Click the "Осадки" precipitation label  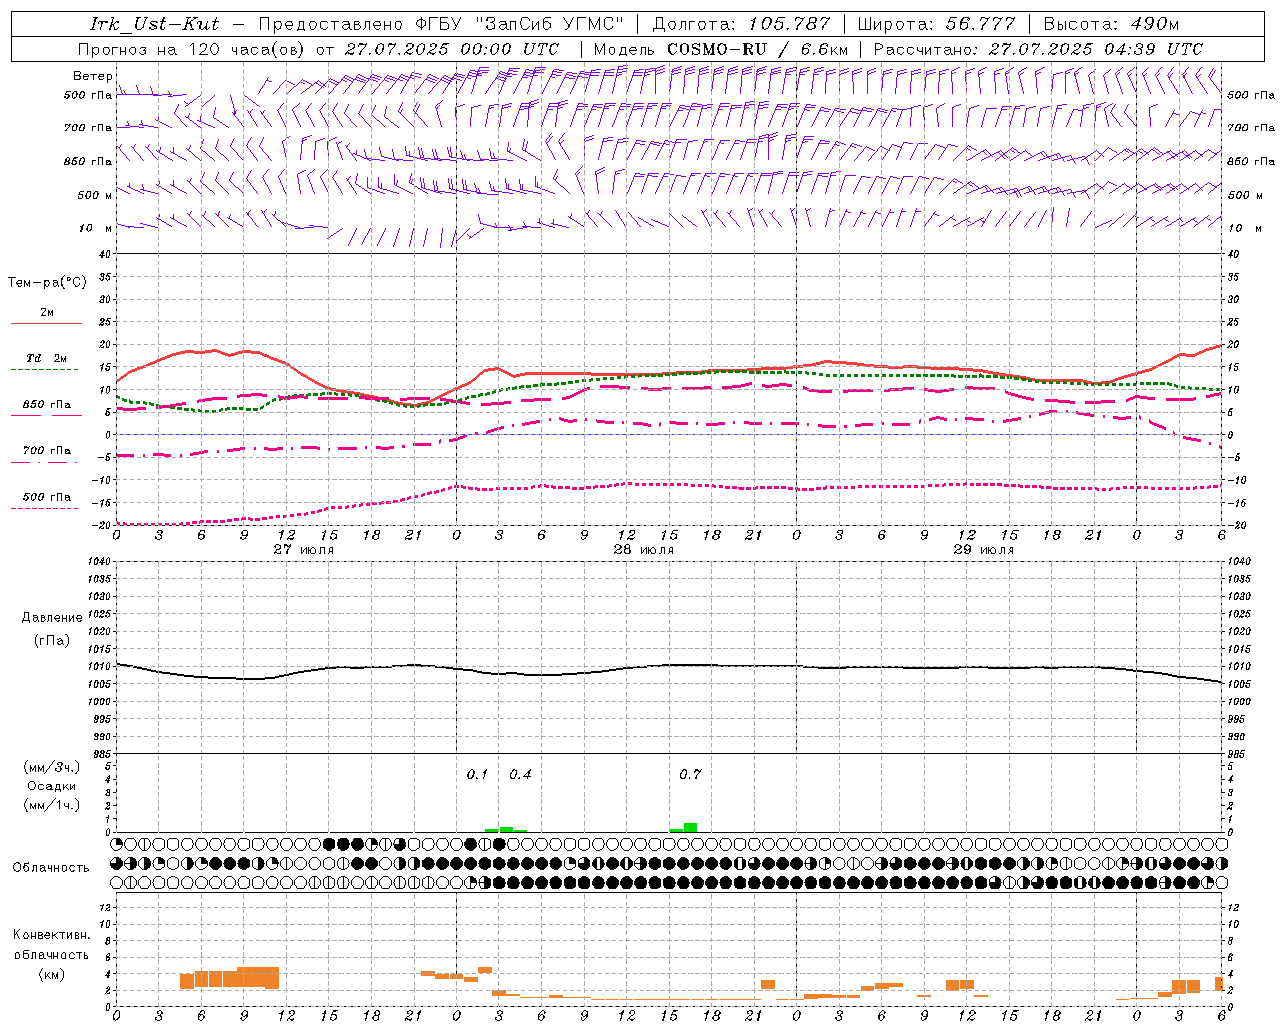[52, 786]
